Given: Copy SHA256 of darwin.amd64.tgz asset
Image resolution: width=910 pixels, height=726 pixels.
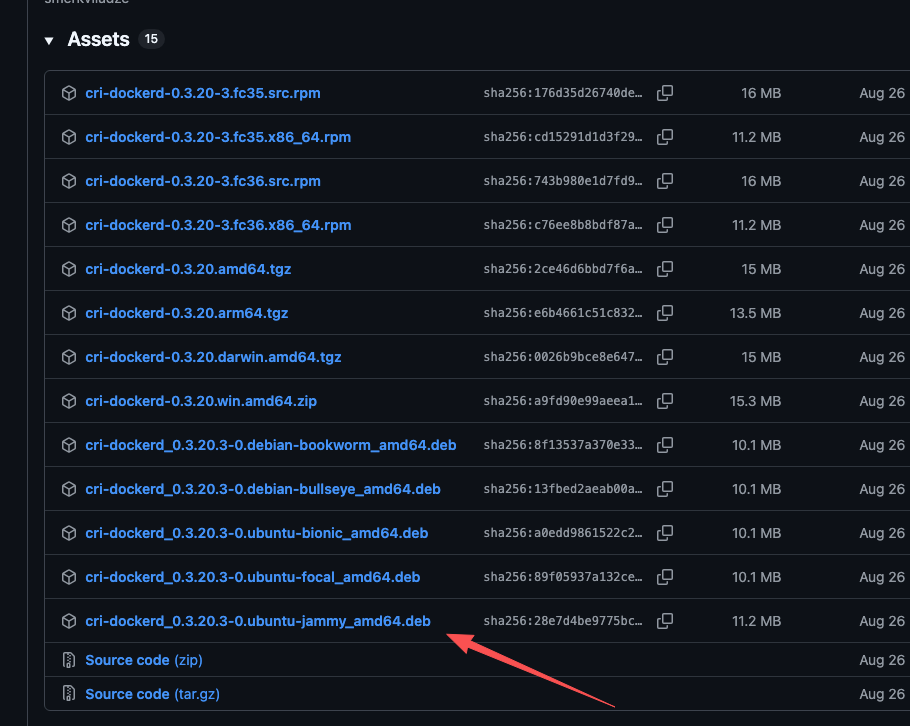Looking at the screenshot, I should (x=665, y=357).
